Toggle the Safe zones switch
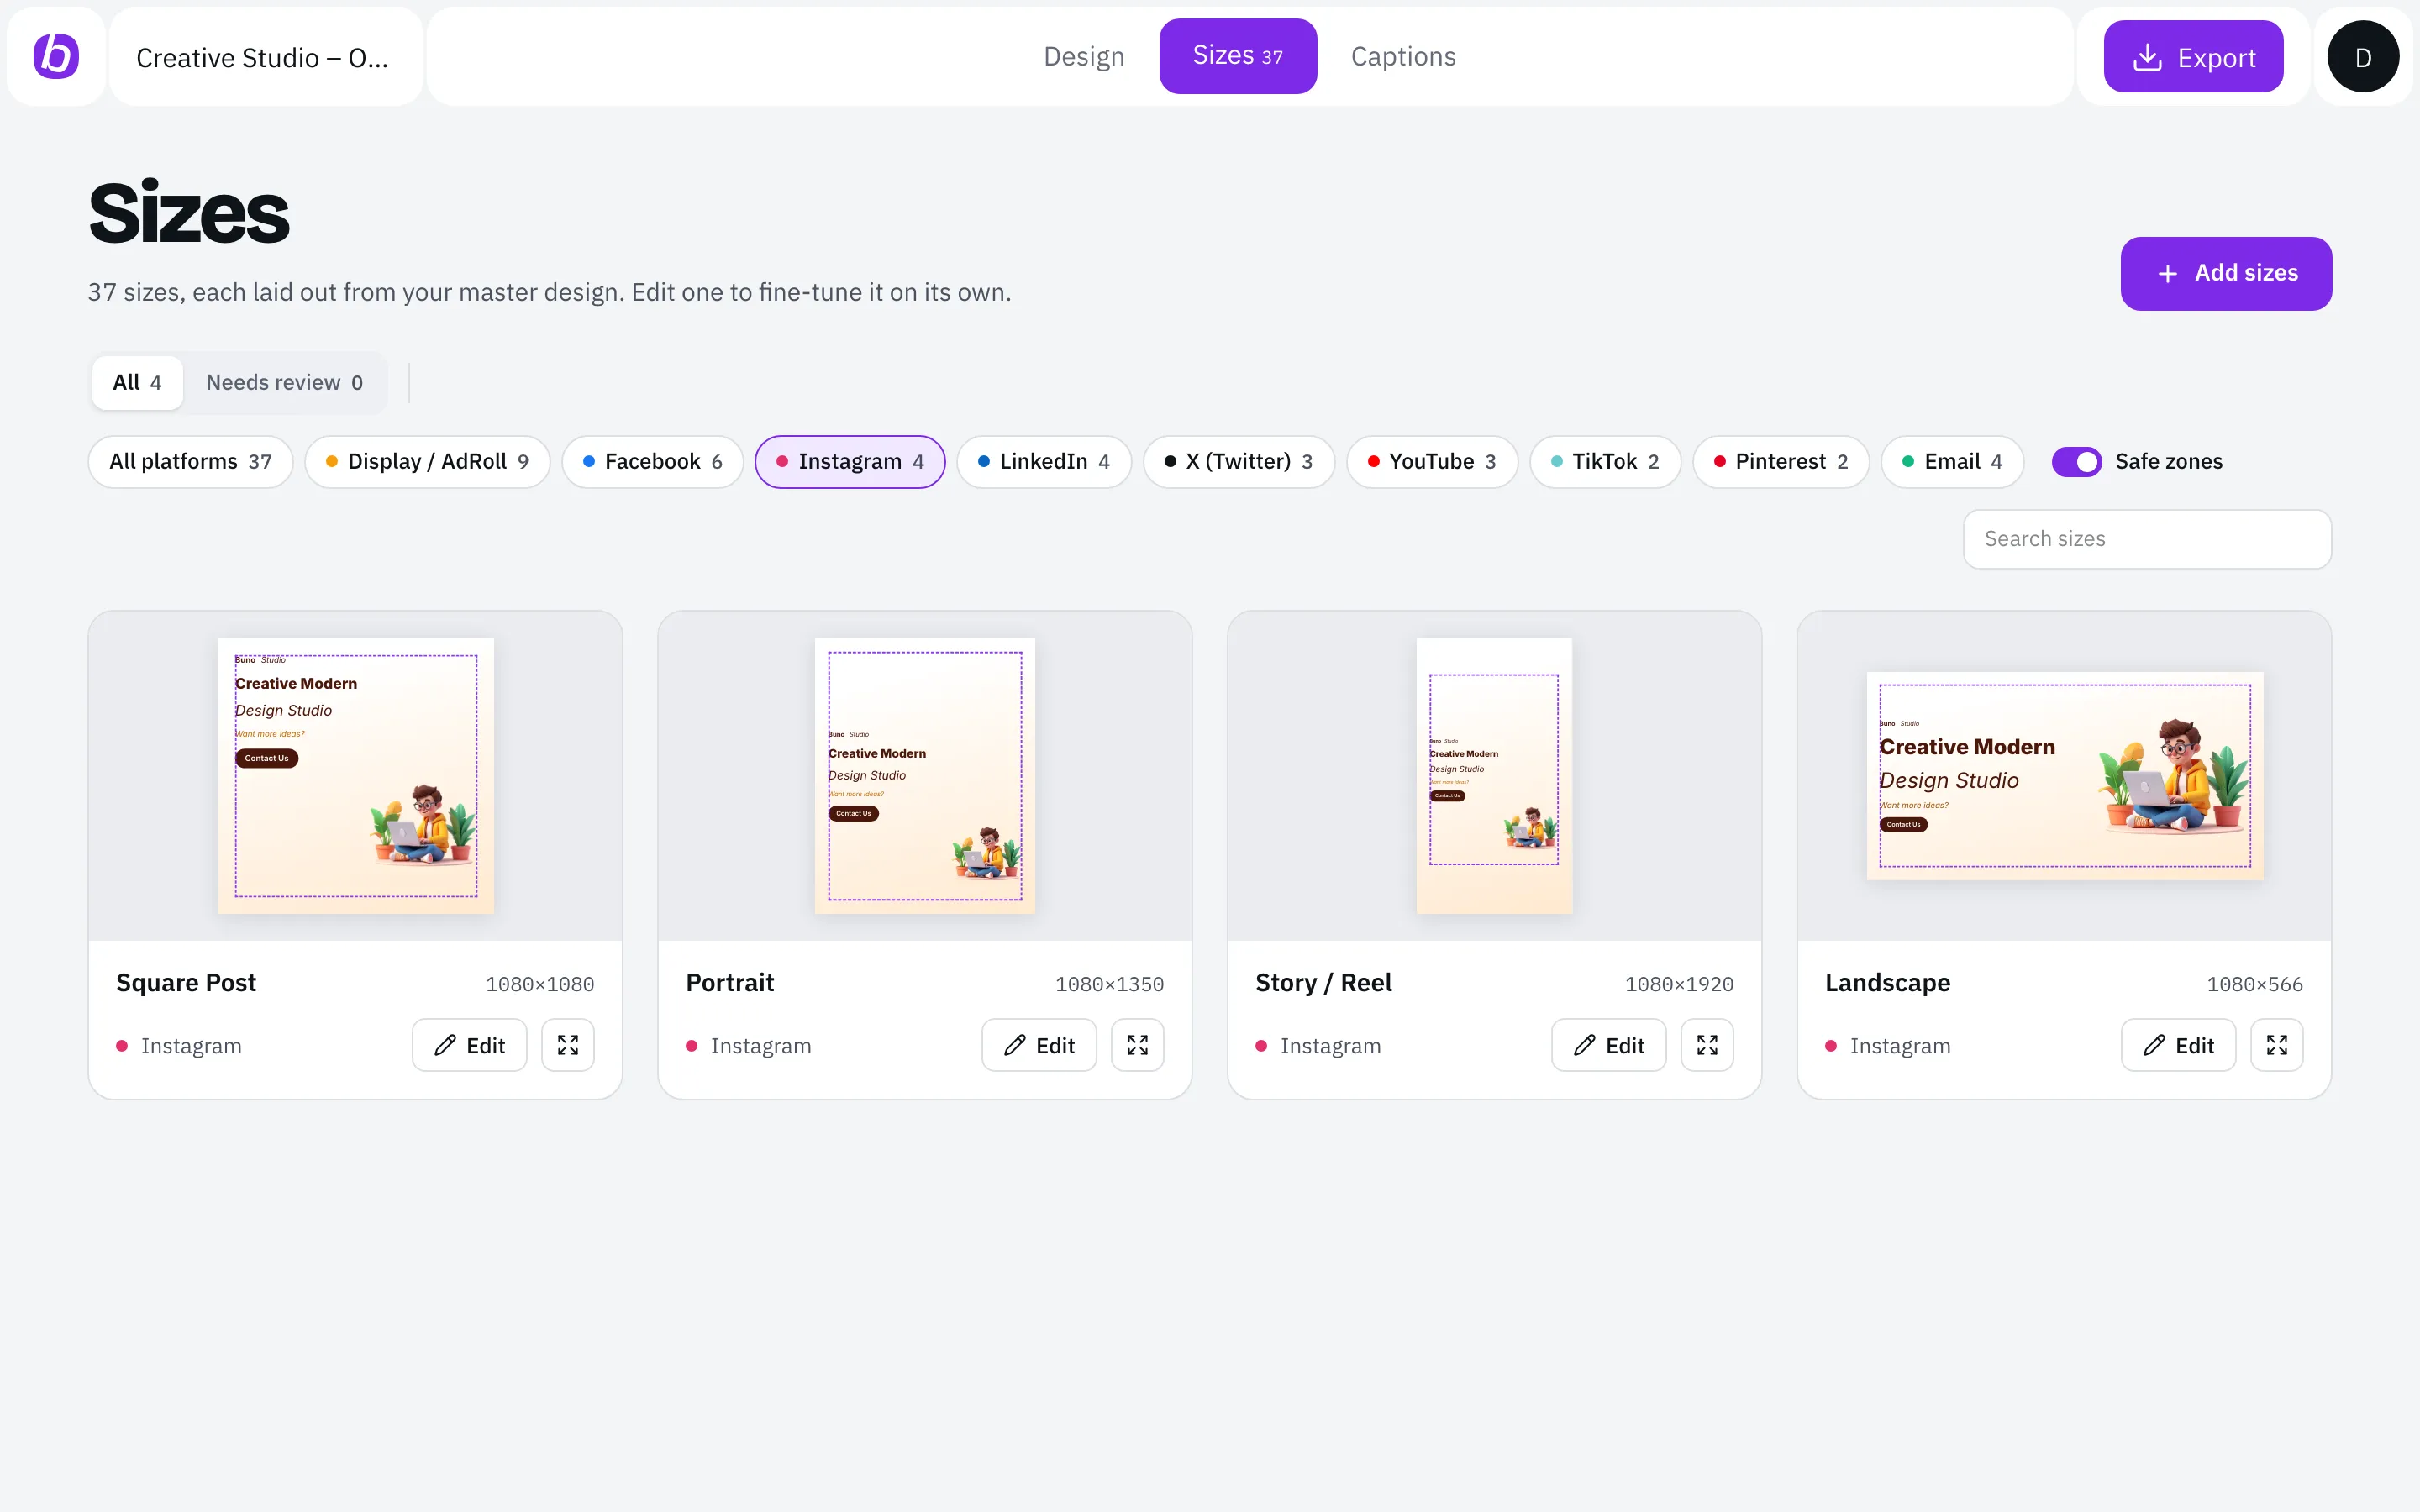 [x=2076, y=462]
